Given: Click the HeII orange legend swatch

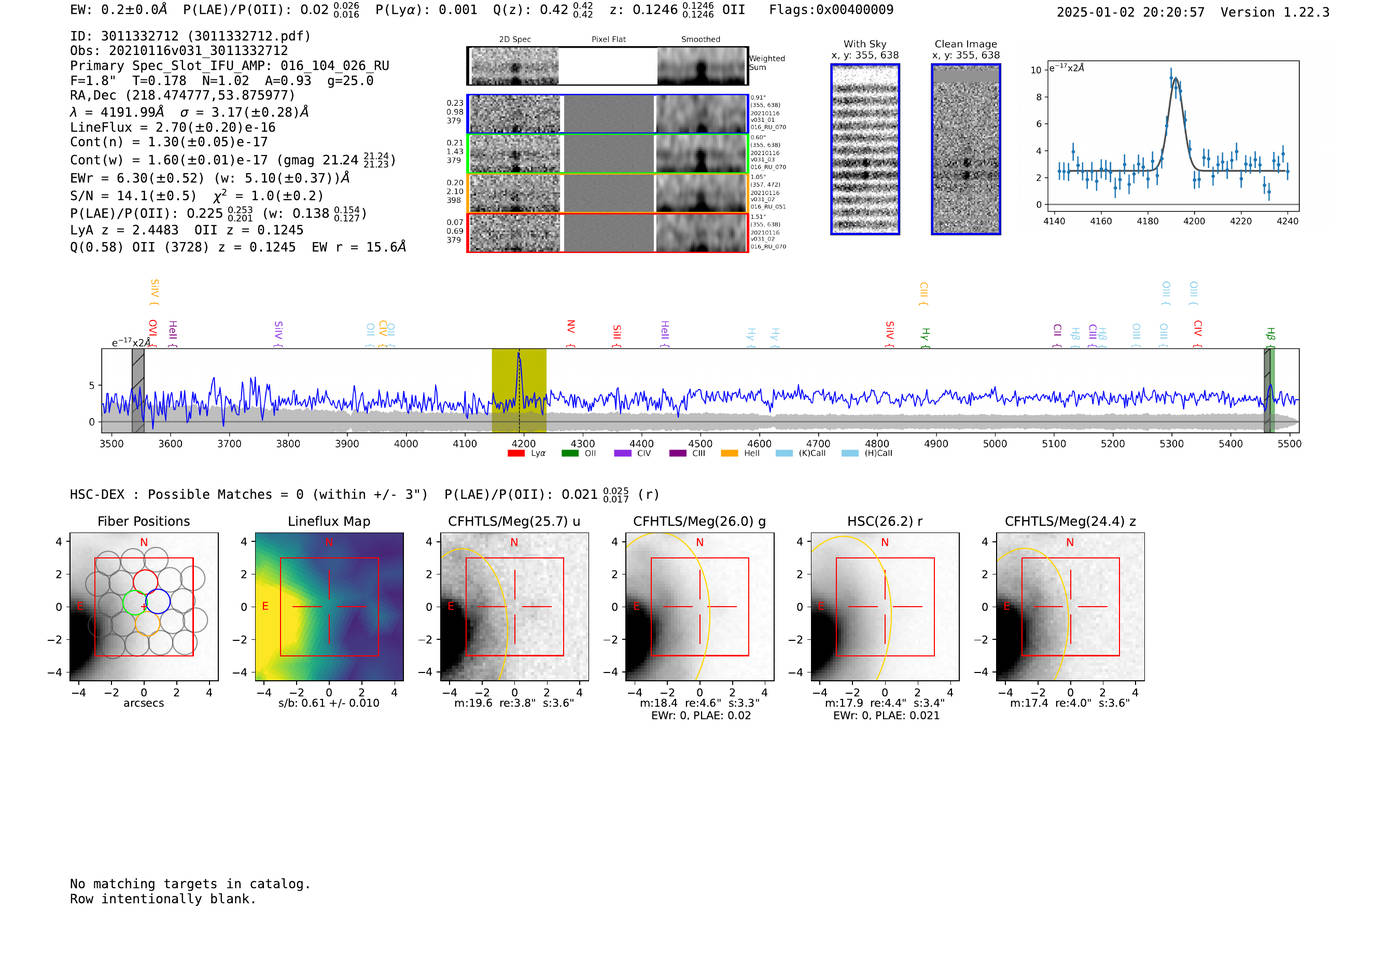Looking at the screenshot, I should point(730,454).
